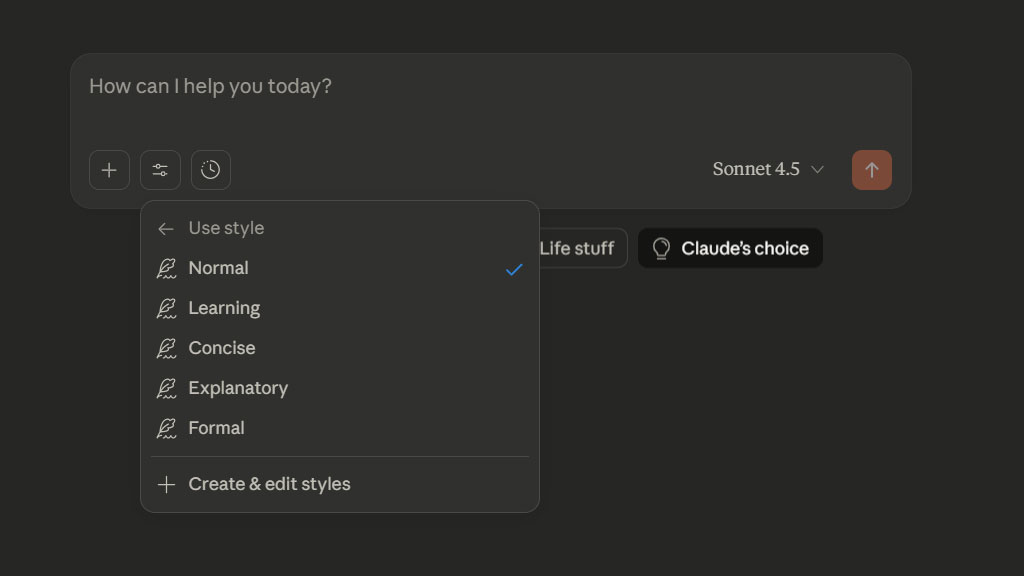Click the lightbulb icon in Claude's choice
This screenshot has height=576, width=1024.
661,248
